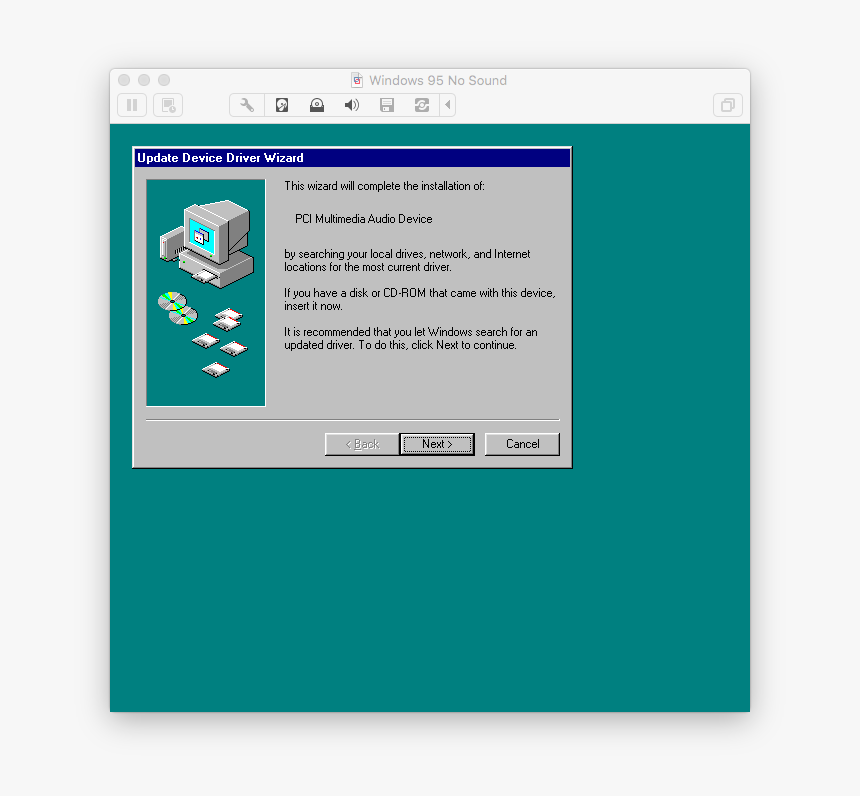
Task: Select the Update Device Driver Wizard title bar
Action: (x=350, y=157)
